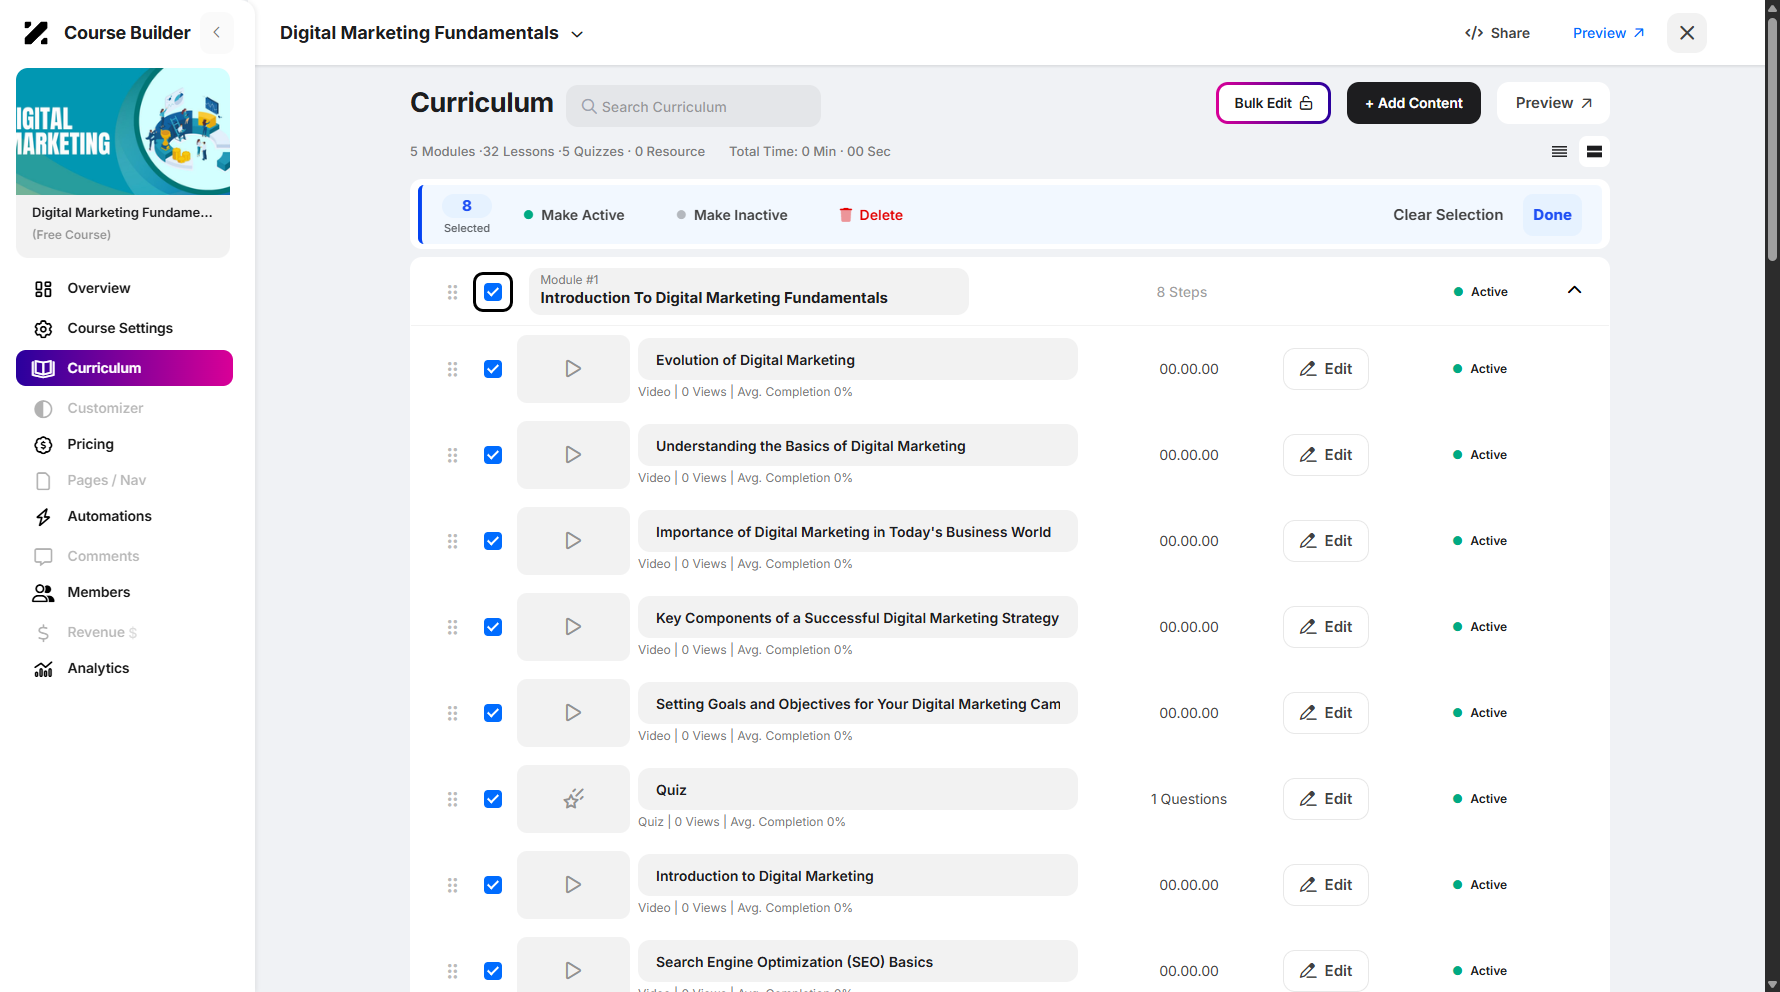This screenshot has width=1780, height=992.
Task: Edit the Key Components lesson
Action: tap(1325, 627)
